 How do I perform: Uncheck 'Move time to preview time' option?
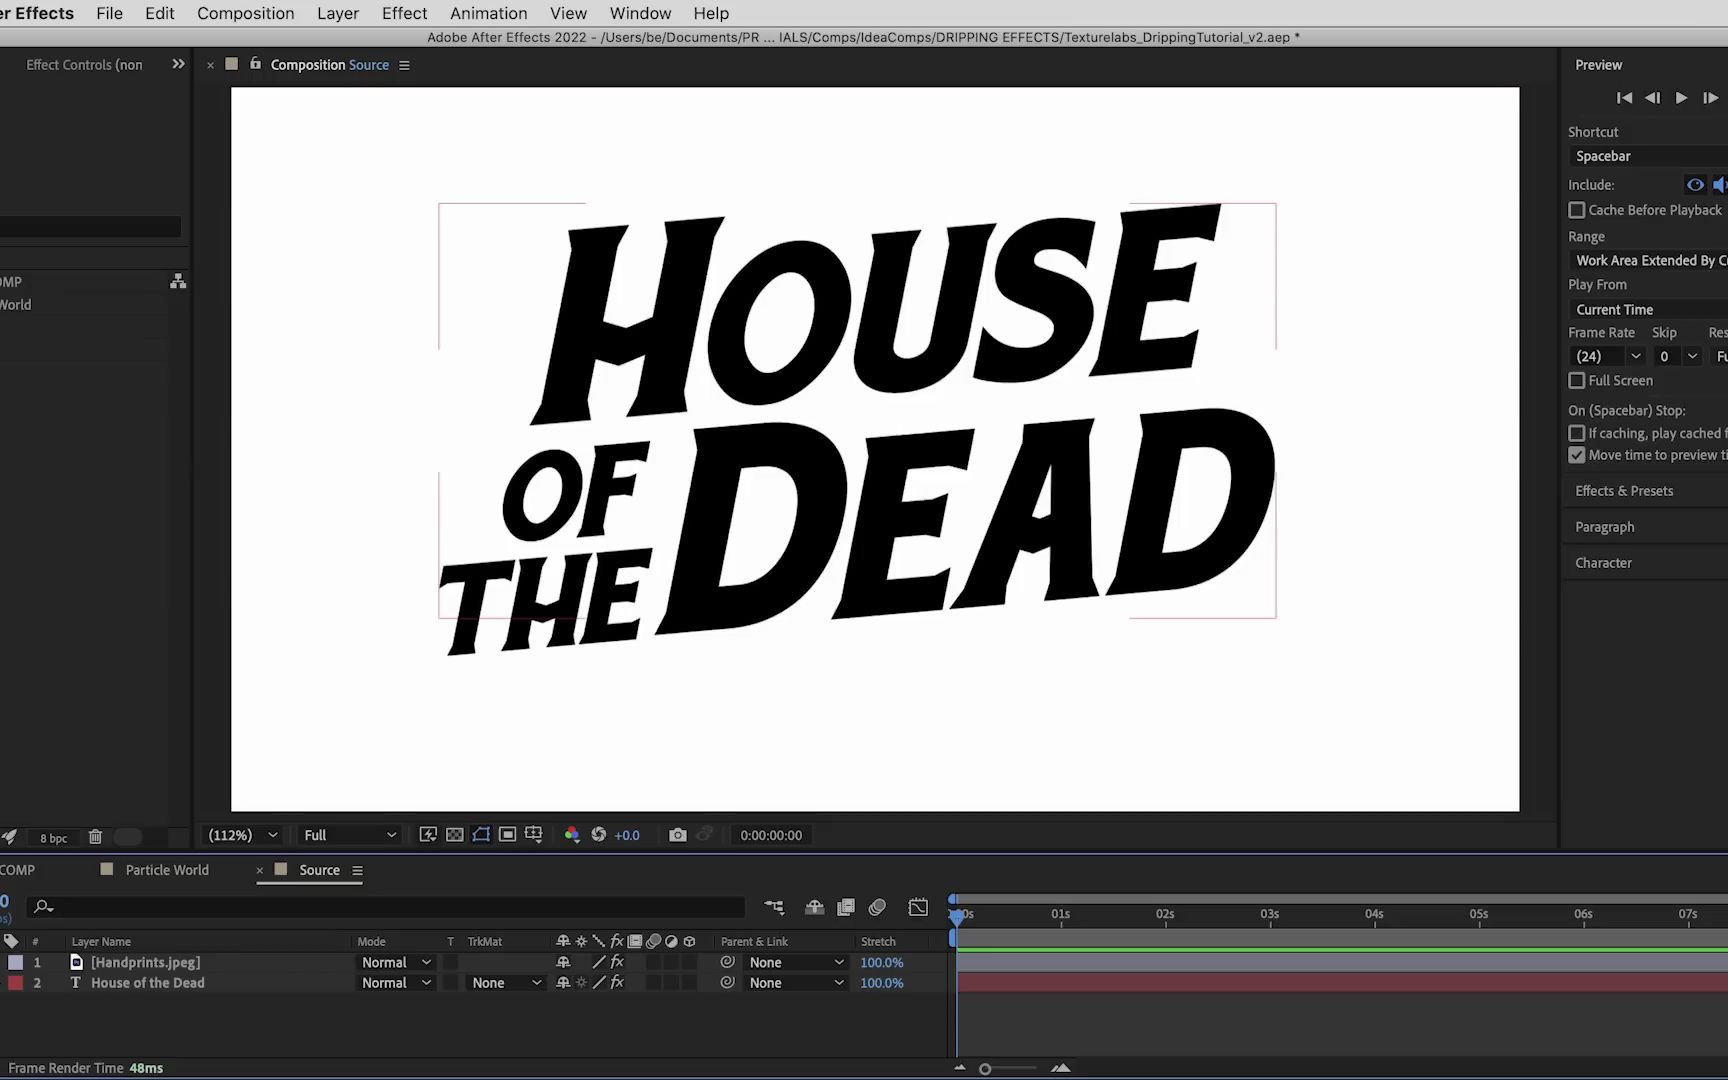(1577, 455)
